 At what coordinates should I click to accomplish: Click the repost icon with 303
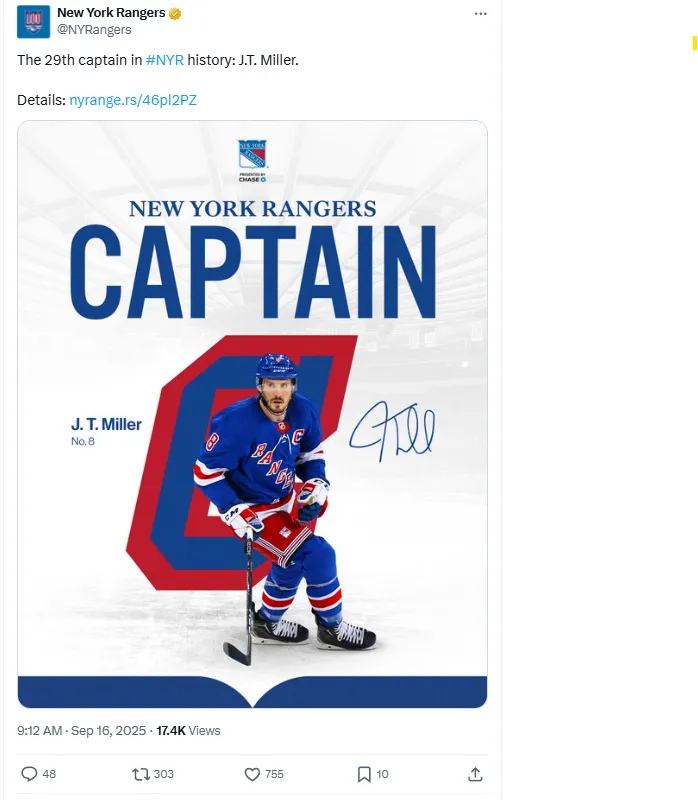click(141, 774)
